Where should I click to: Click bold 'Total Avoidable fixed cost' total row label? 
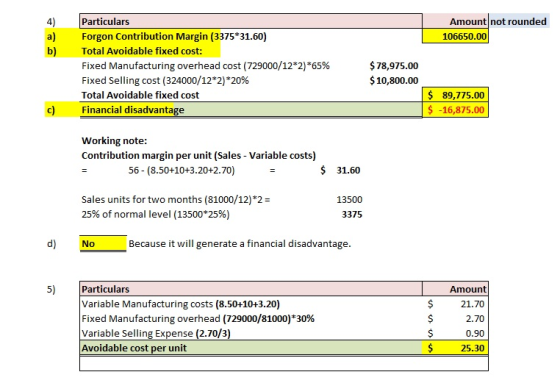(140, 95)
